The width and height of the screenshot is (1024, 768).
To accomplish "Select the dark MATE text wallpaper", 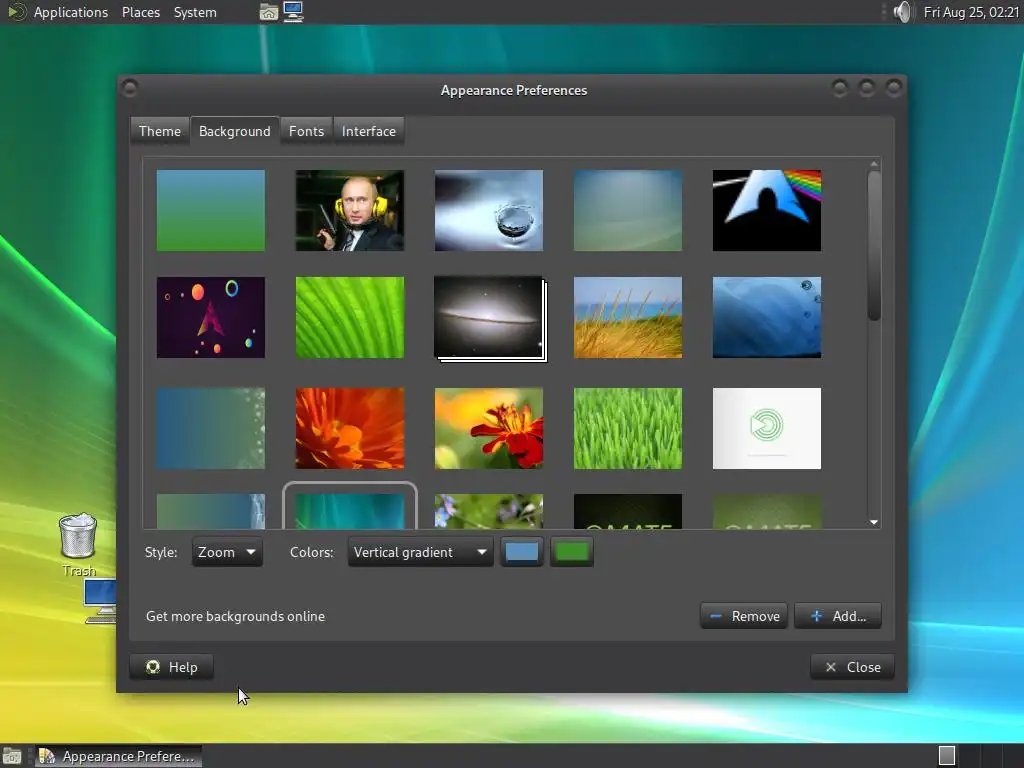I will click(628, 511).
